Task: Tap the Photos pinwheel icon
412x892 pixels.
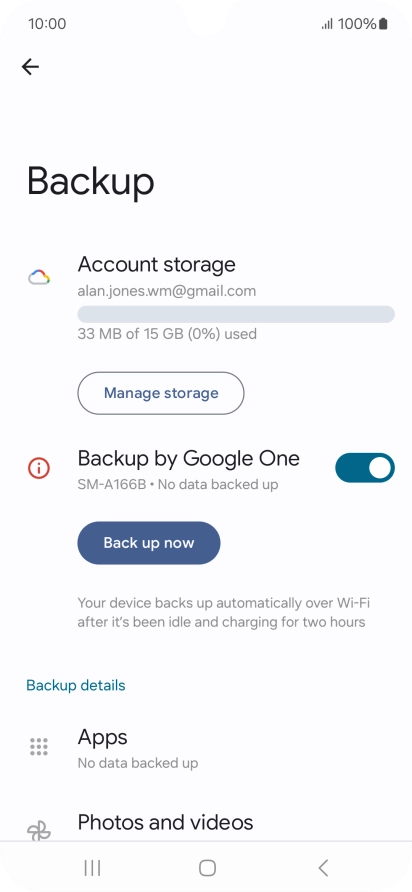Action: tap(39, 831)
